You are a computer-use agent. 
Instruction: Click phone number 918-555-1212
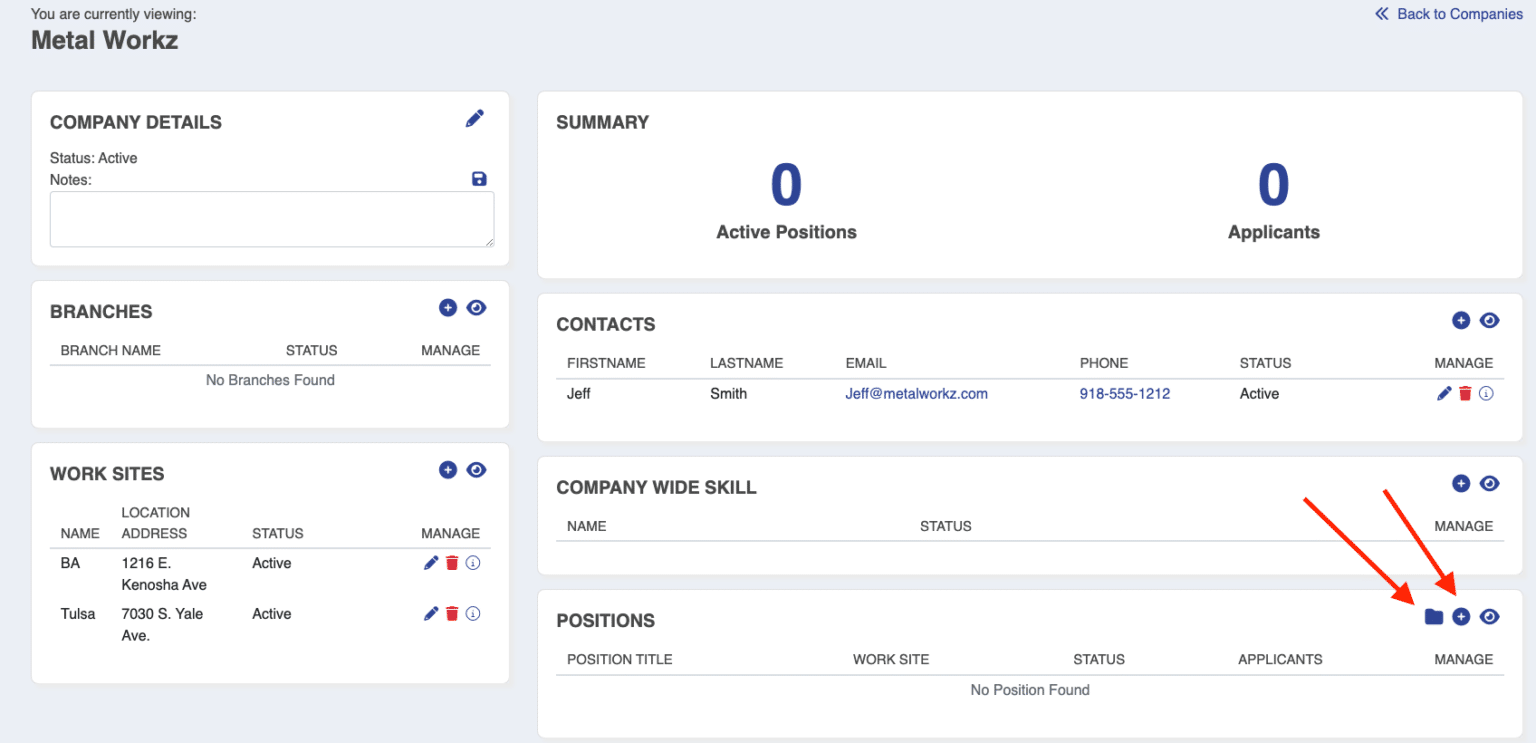pyautogui.click(x=1124, y=394)
